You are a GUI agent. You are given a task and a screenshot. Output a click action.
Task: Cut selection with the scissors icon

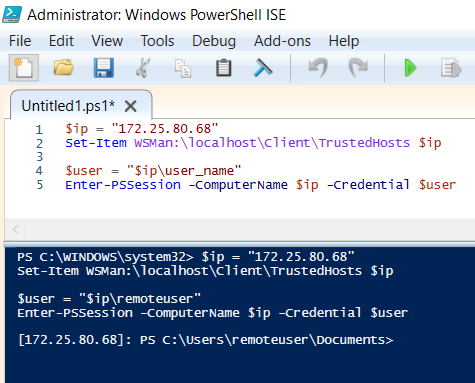pyautogui.click(x=143, y=68)
